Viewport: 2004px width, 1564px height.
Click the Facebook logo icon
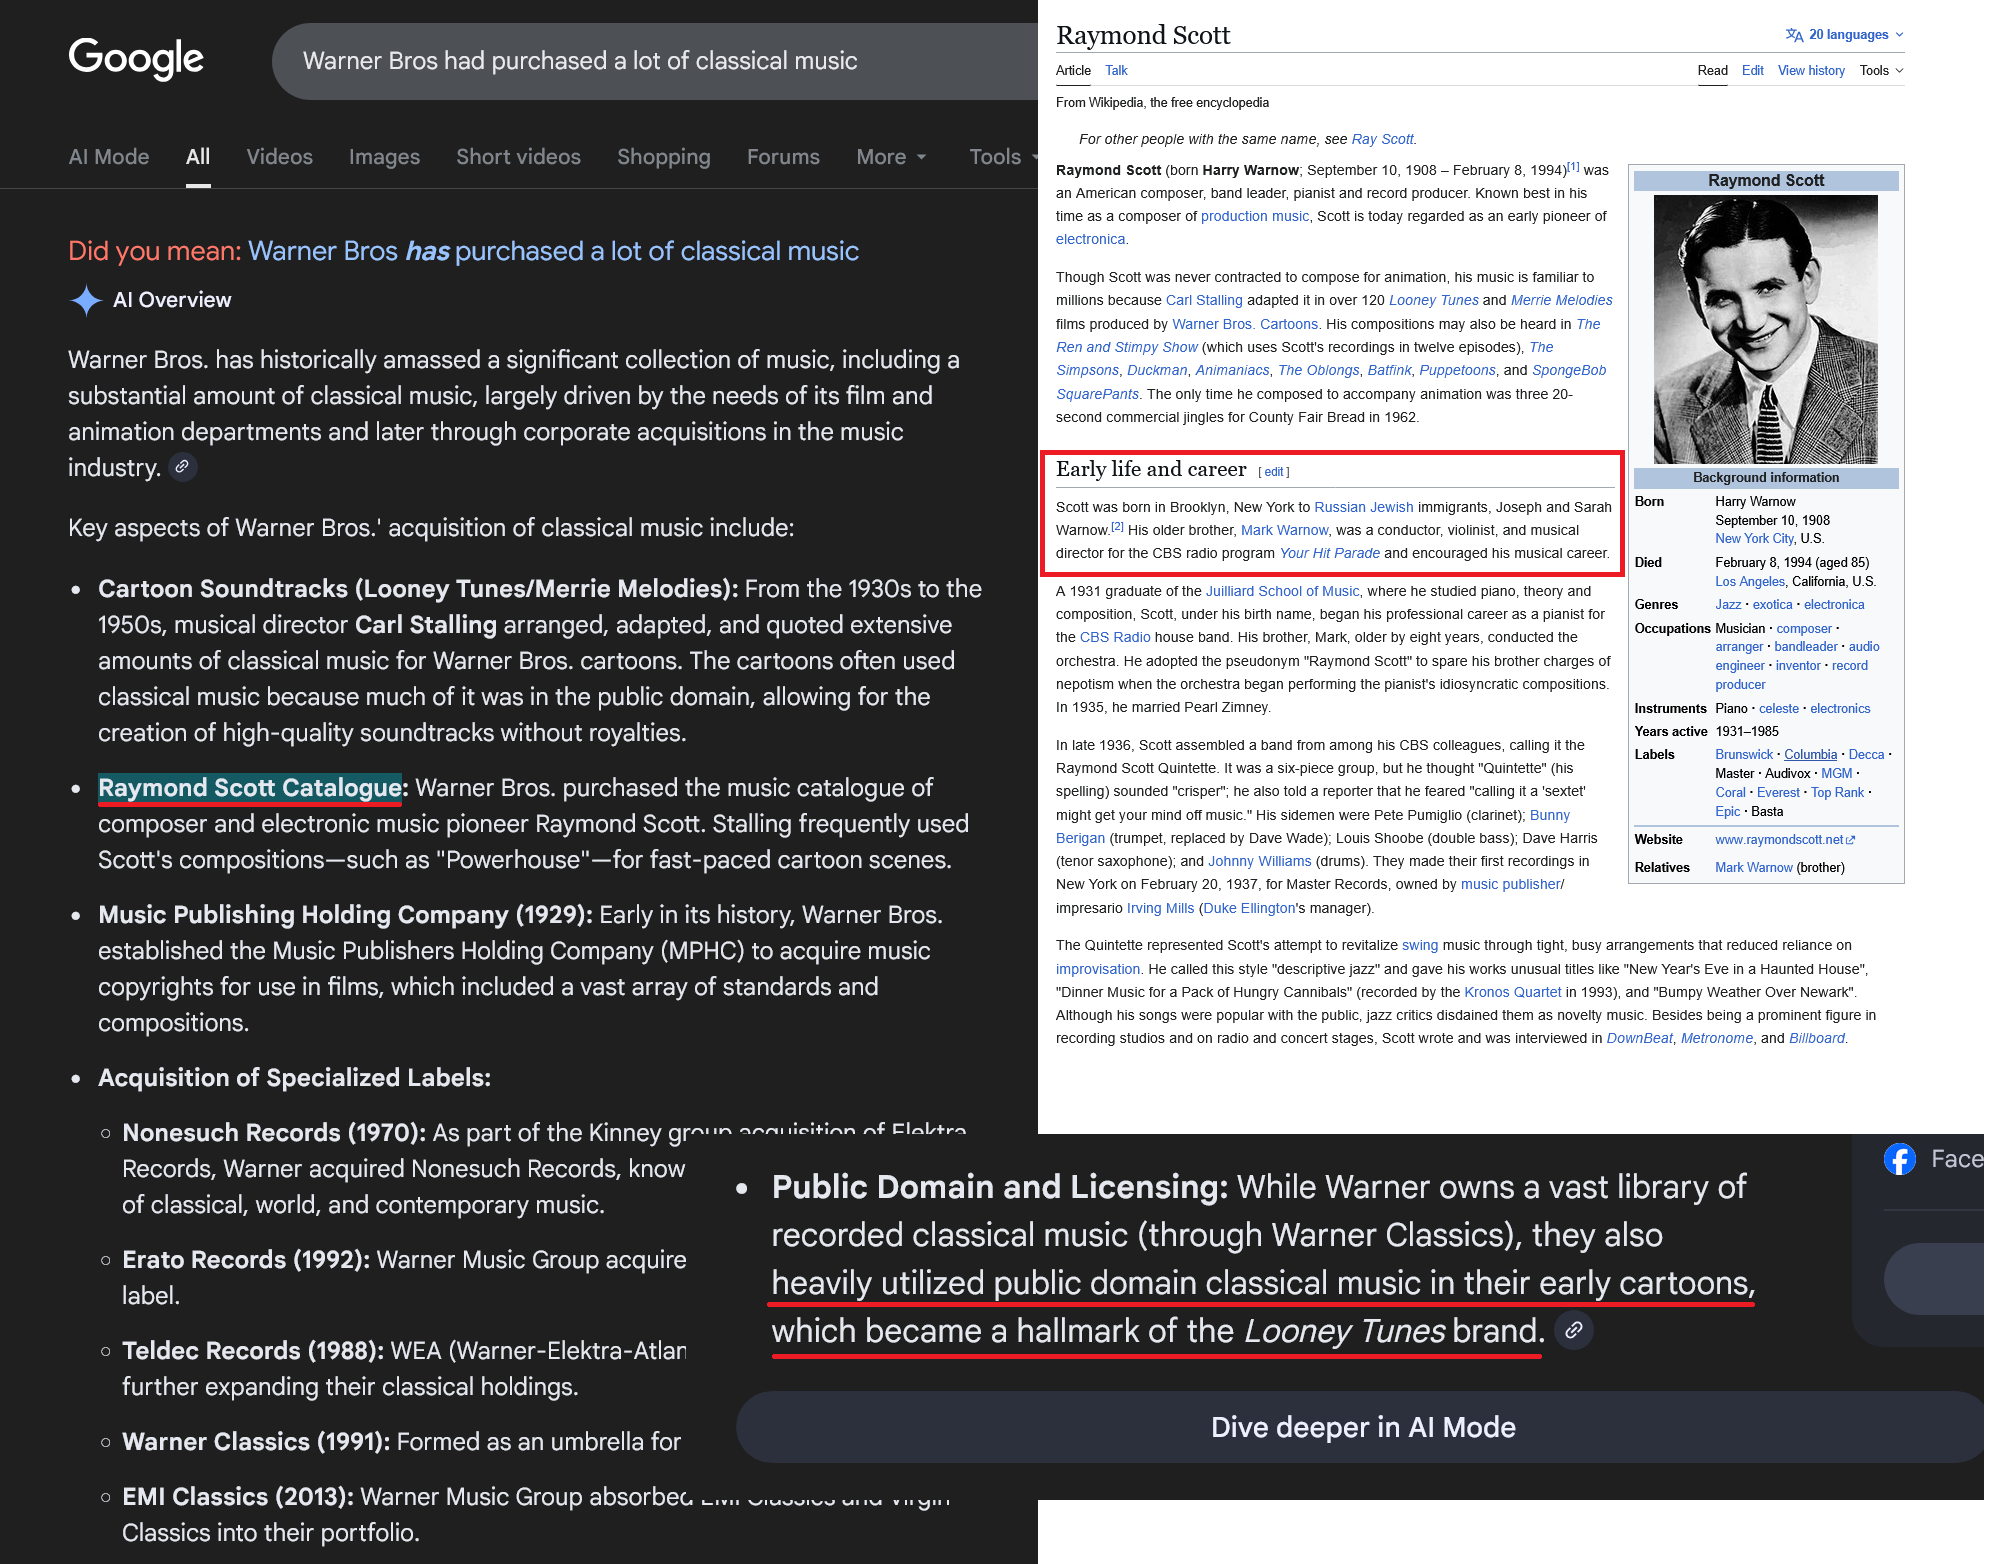[1899, 1159]
